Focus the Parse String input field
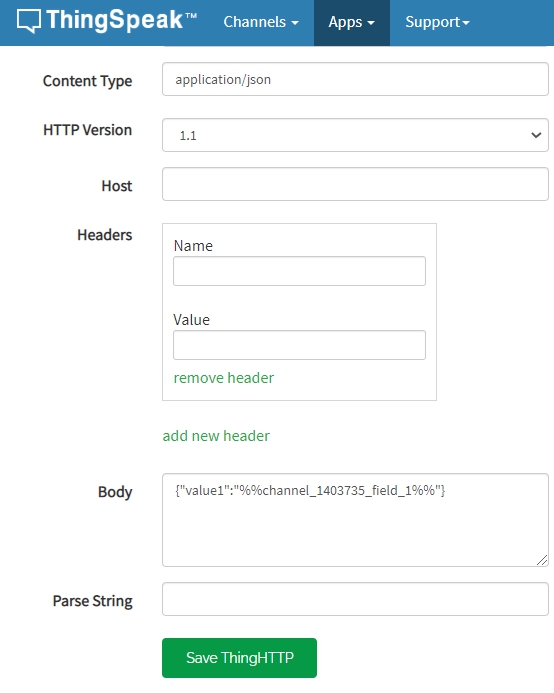 click(x=355, y=599)
